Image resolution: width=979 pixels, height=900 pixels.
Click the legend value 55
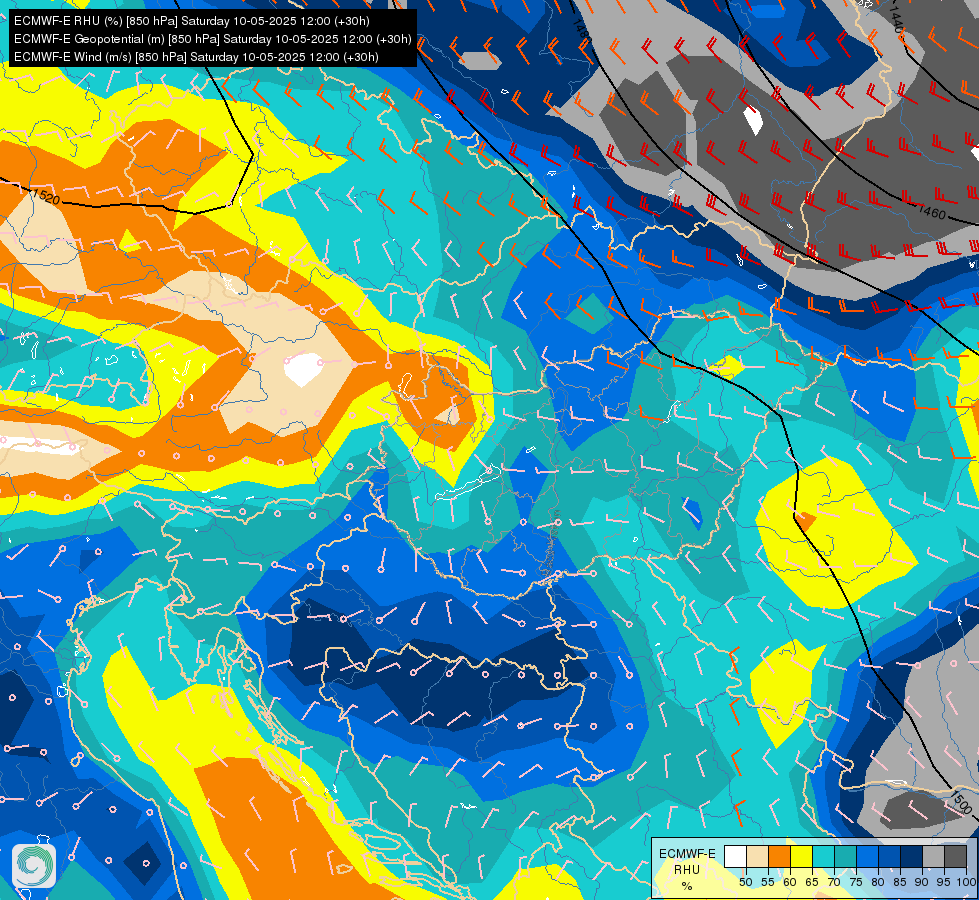click(x=768, y=882)
